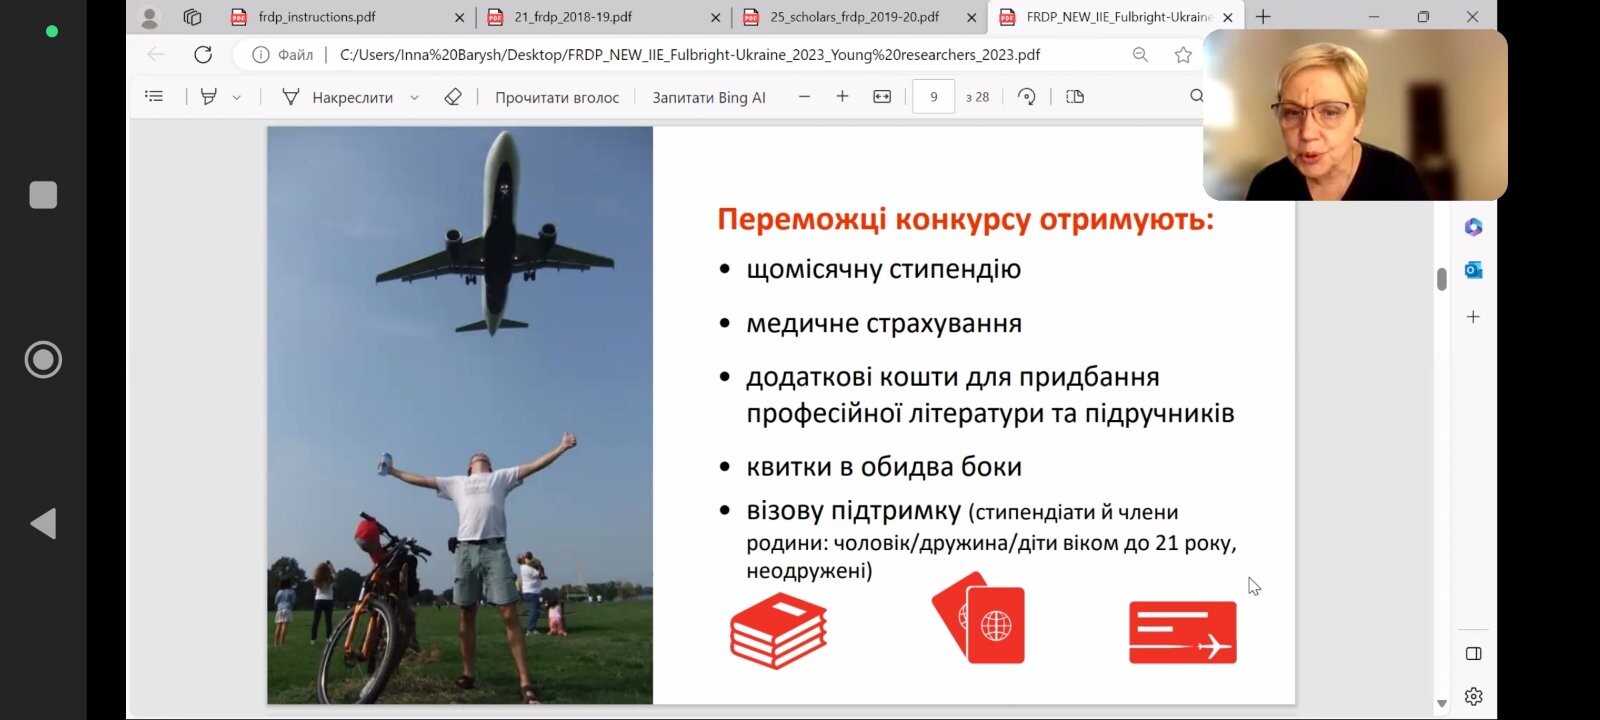Click the page number field showing 9
This screenshot has height=720, width=1600.
point(934,97)
